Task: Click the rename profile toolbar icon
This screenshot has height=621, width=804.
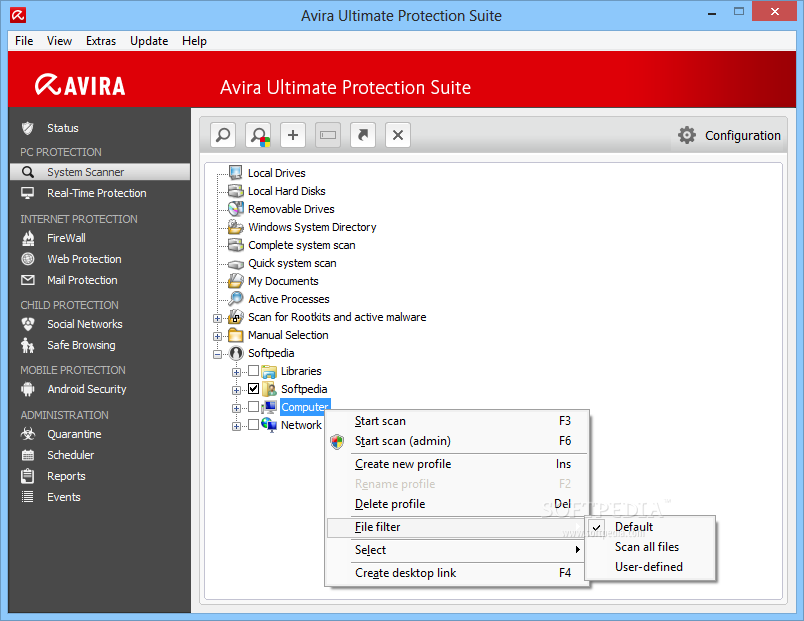Action: 328,135
